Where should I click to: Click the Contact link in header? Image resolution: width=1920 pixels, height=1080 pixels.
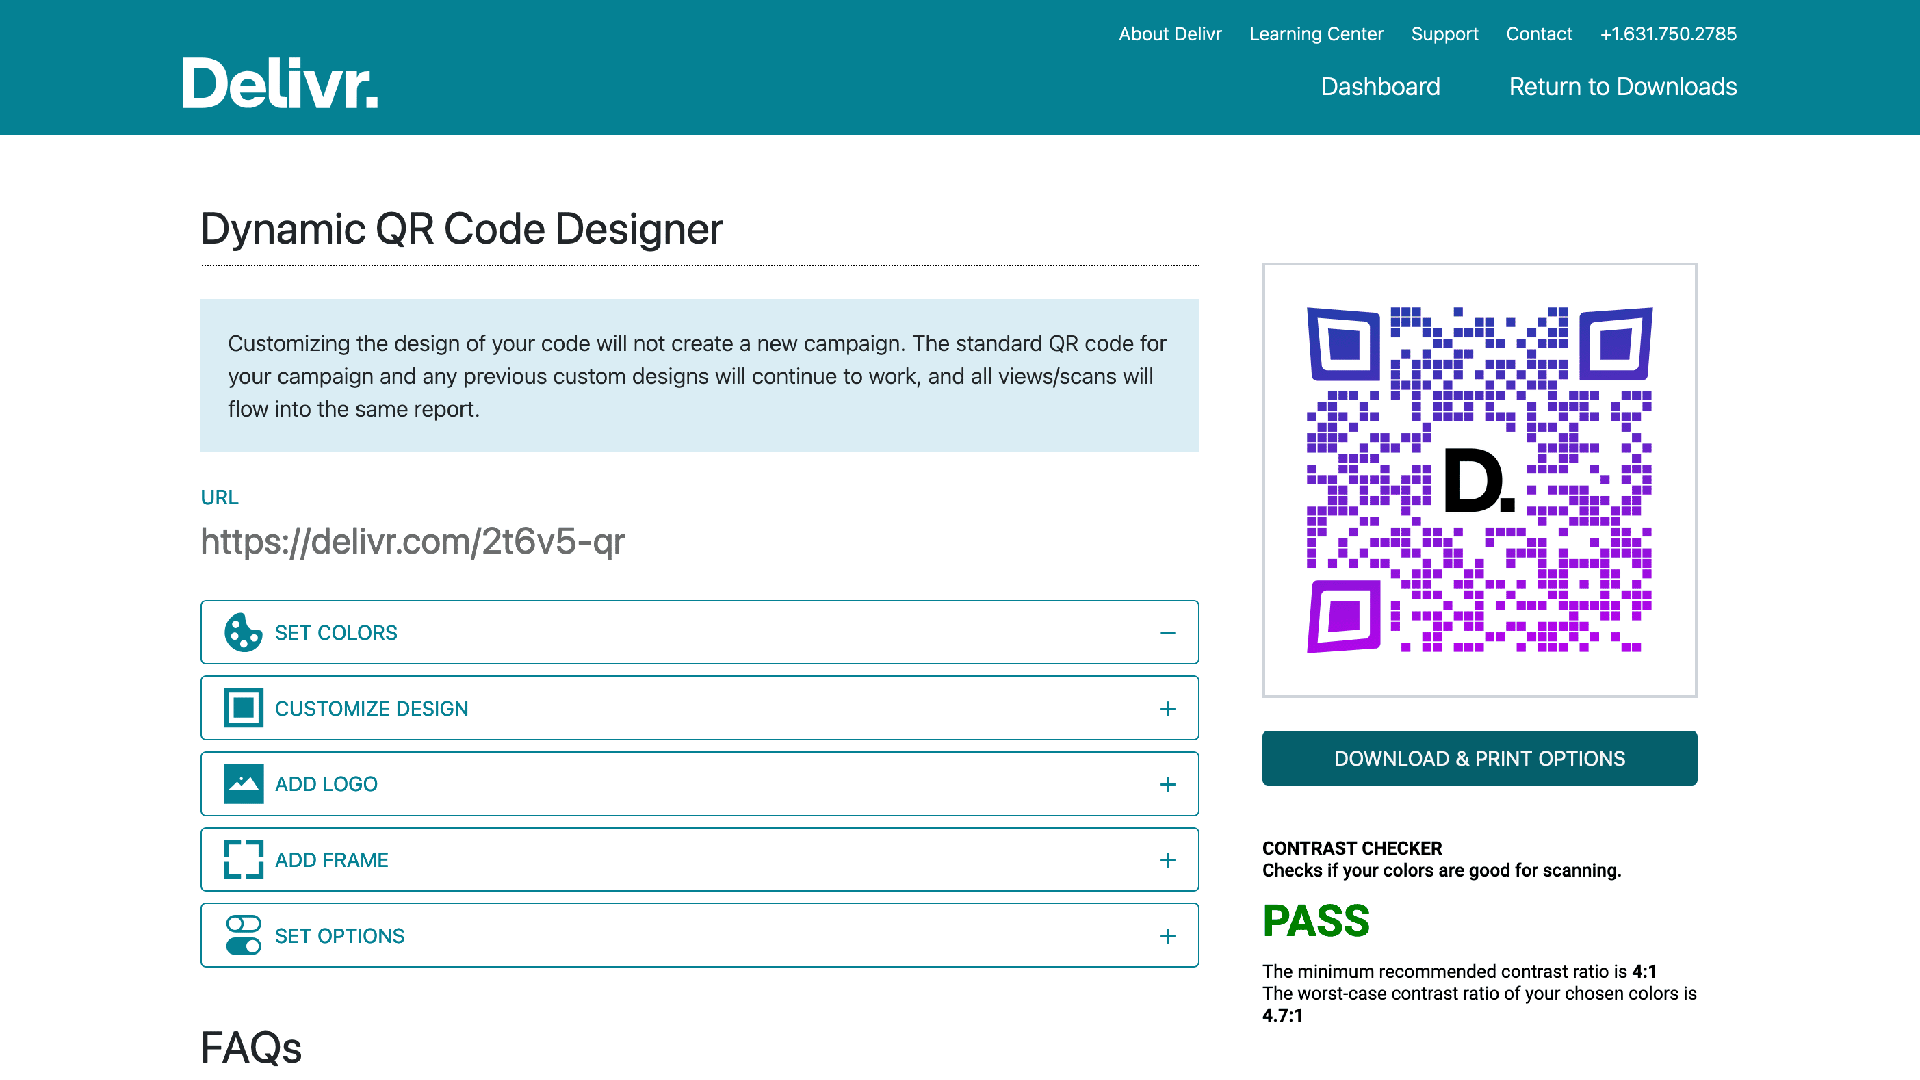pyautogui.click(x=1538, y=34)
